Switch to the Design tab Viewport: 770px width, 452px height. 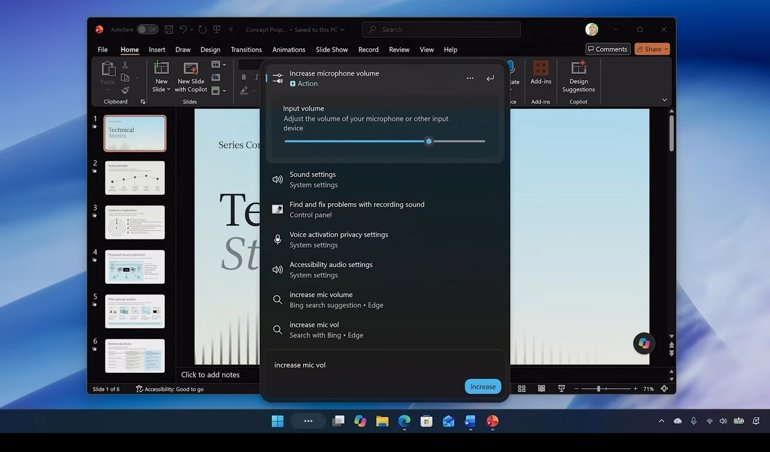pyautogui.click(x=210, y=50)
